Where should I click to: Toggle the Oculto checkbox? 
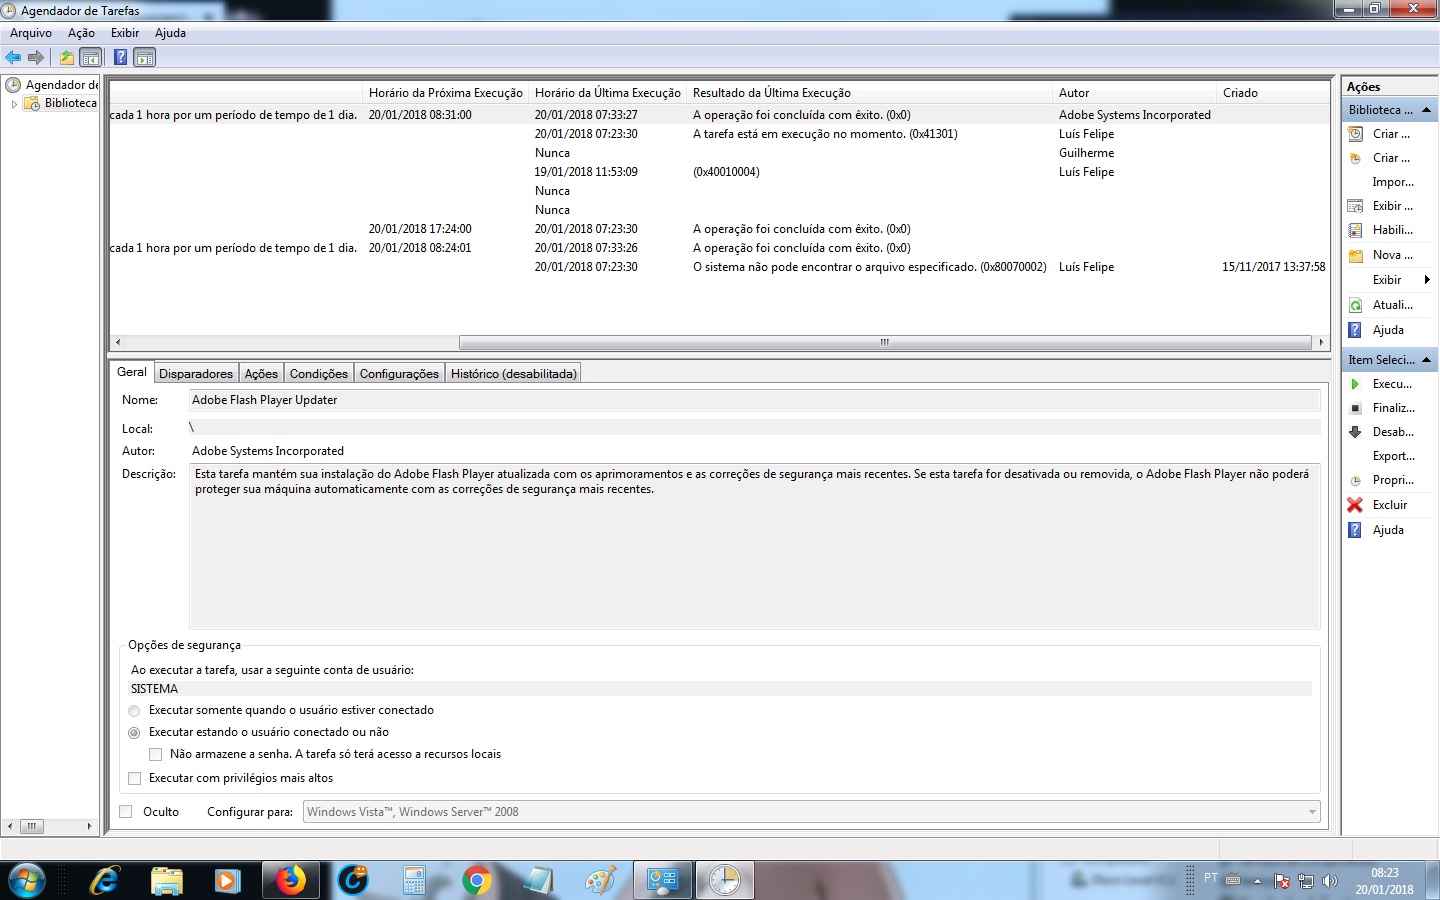[x=125, y=812]
